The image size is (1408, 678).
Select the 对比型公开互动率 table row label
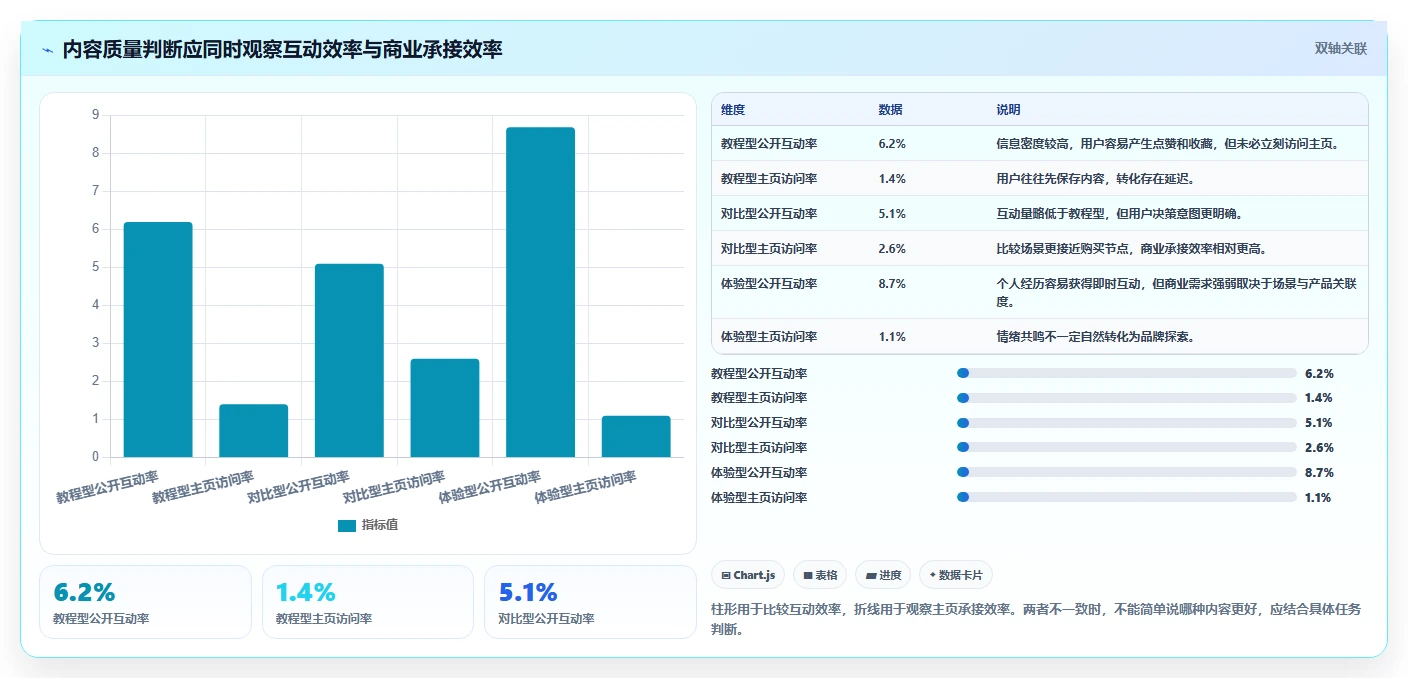click(x=769, y=214)
